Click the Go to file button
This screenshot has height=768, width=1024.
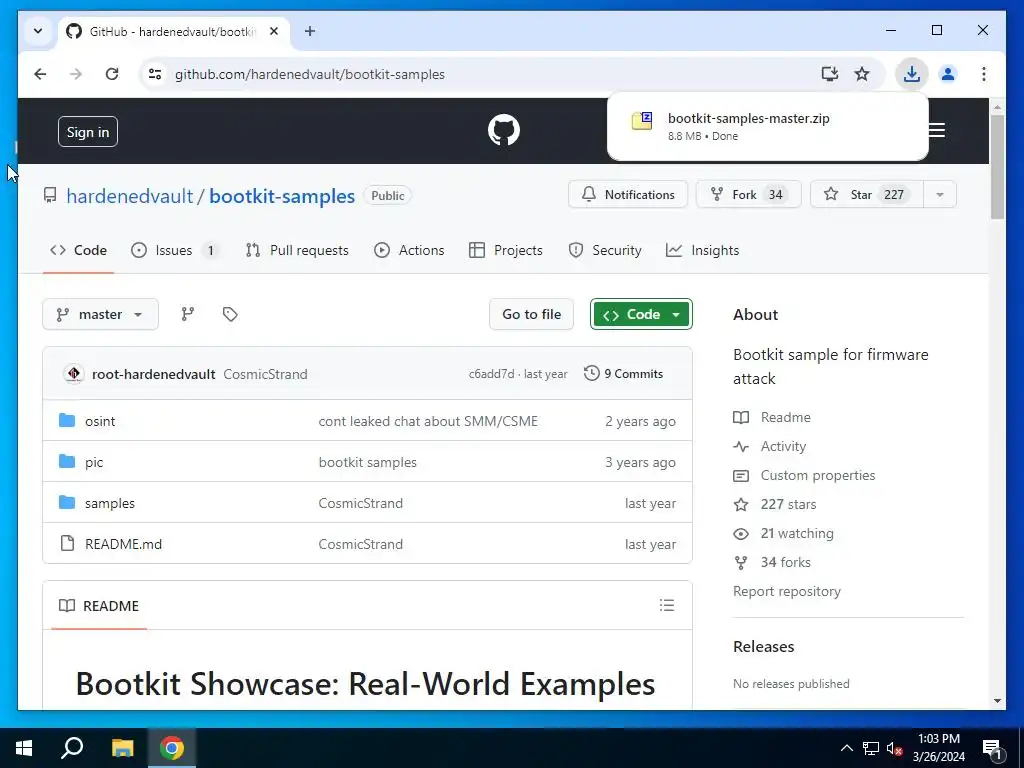(x=531, y=314)
